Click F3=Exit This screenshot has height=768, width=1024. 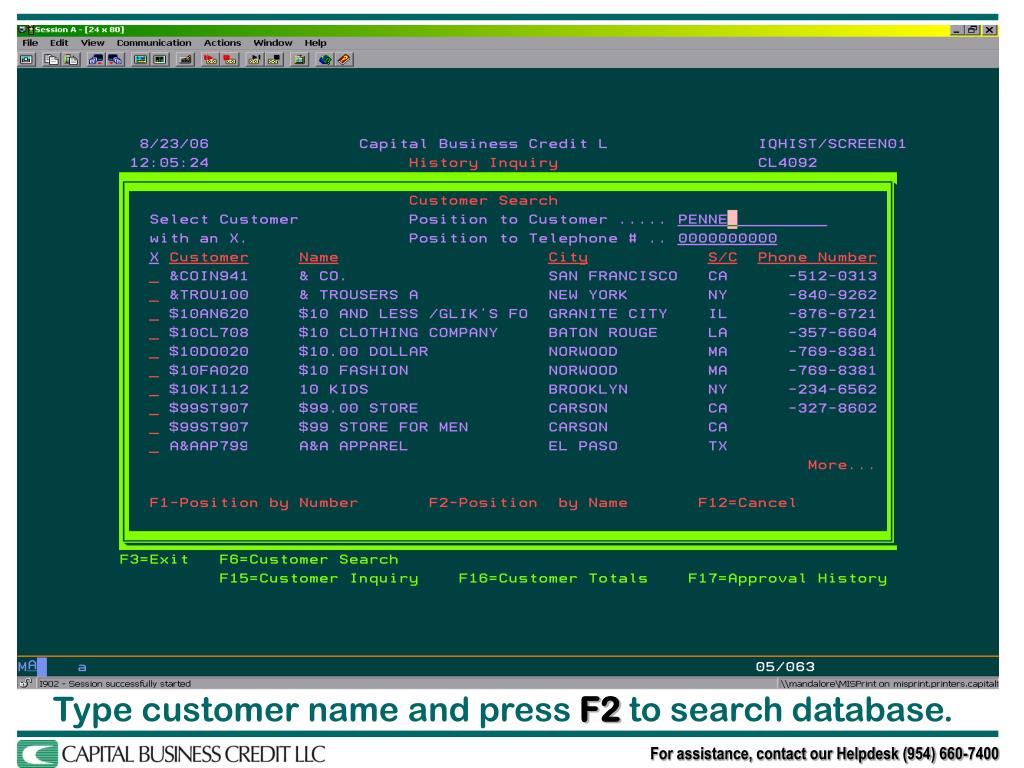pyautogui.click(x=154, y=560)
